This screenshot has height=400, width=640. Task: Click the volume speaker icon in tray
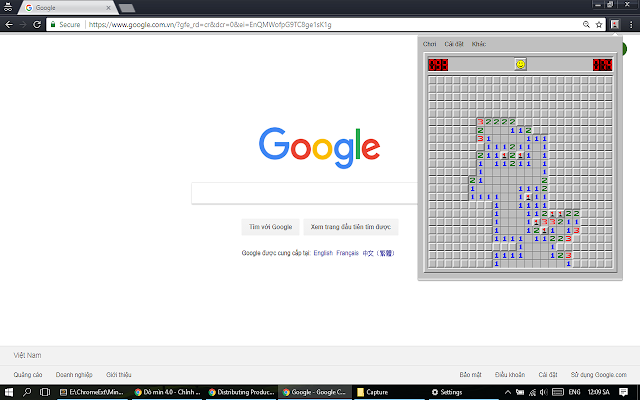(544, 392)
